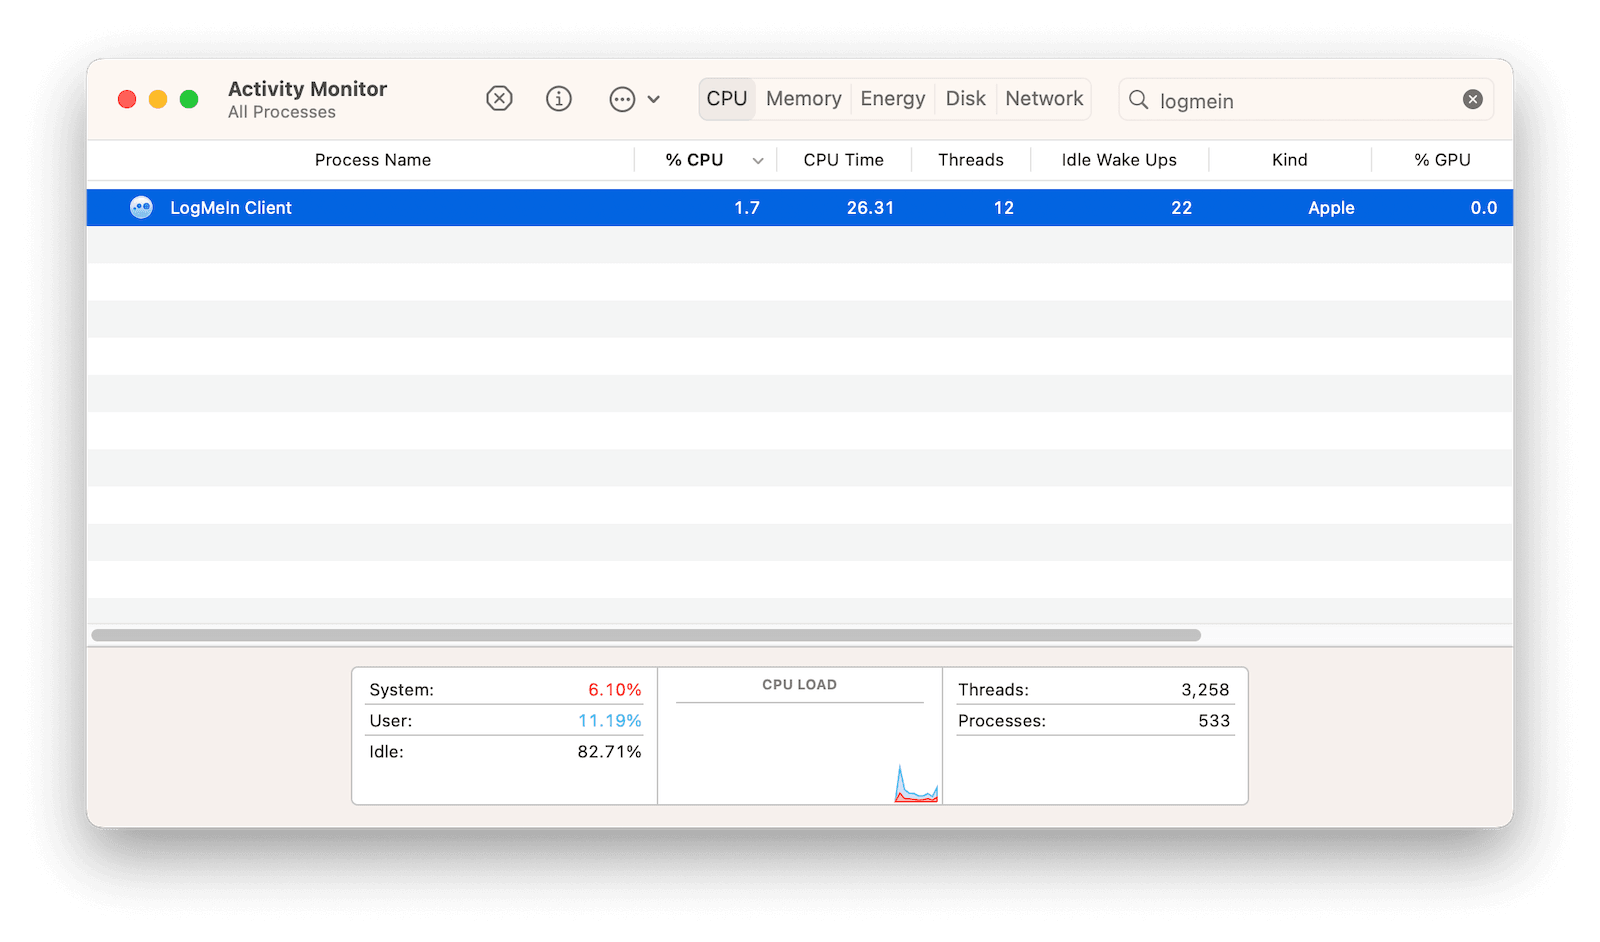This screenshot has height=942, width=1600.
Task: Click the 26.31 CPU time value
Action: point(870,208)
